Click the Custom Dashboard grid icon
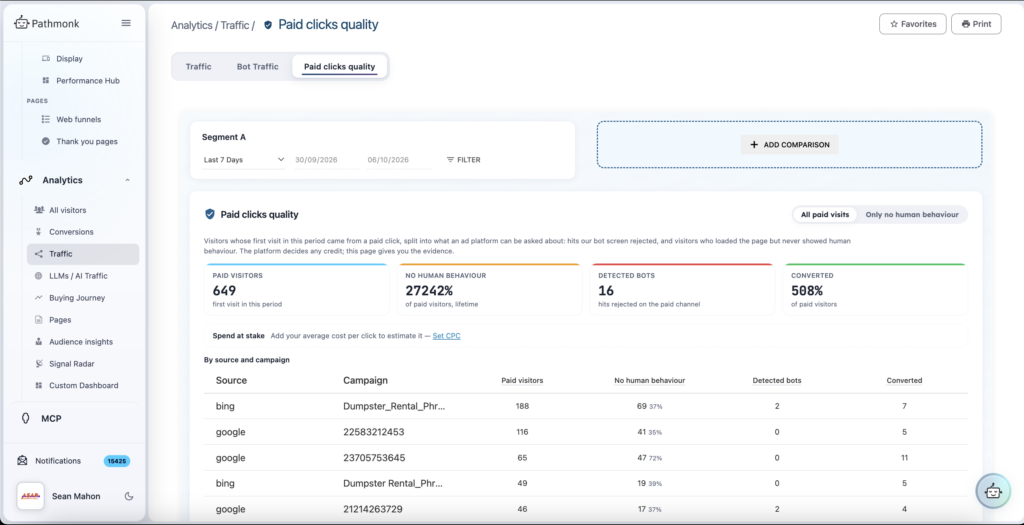 [39, 385]
